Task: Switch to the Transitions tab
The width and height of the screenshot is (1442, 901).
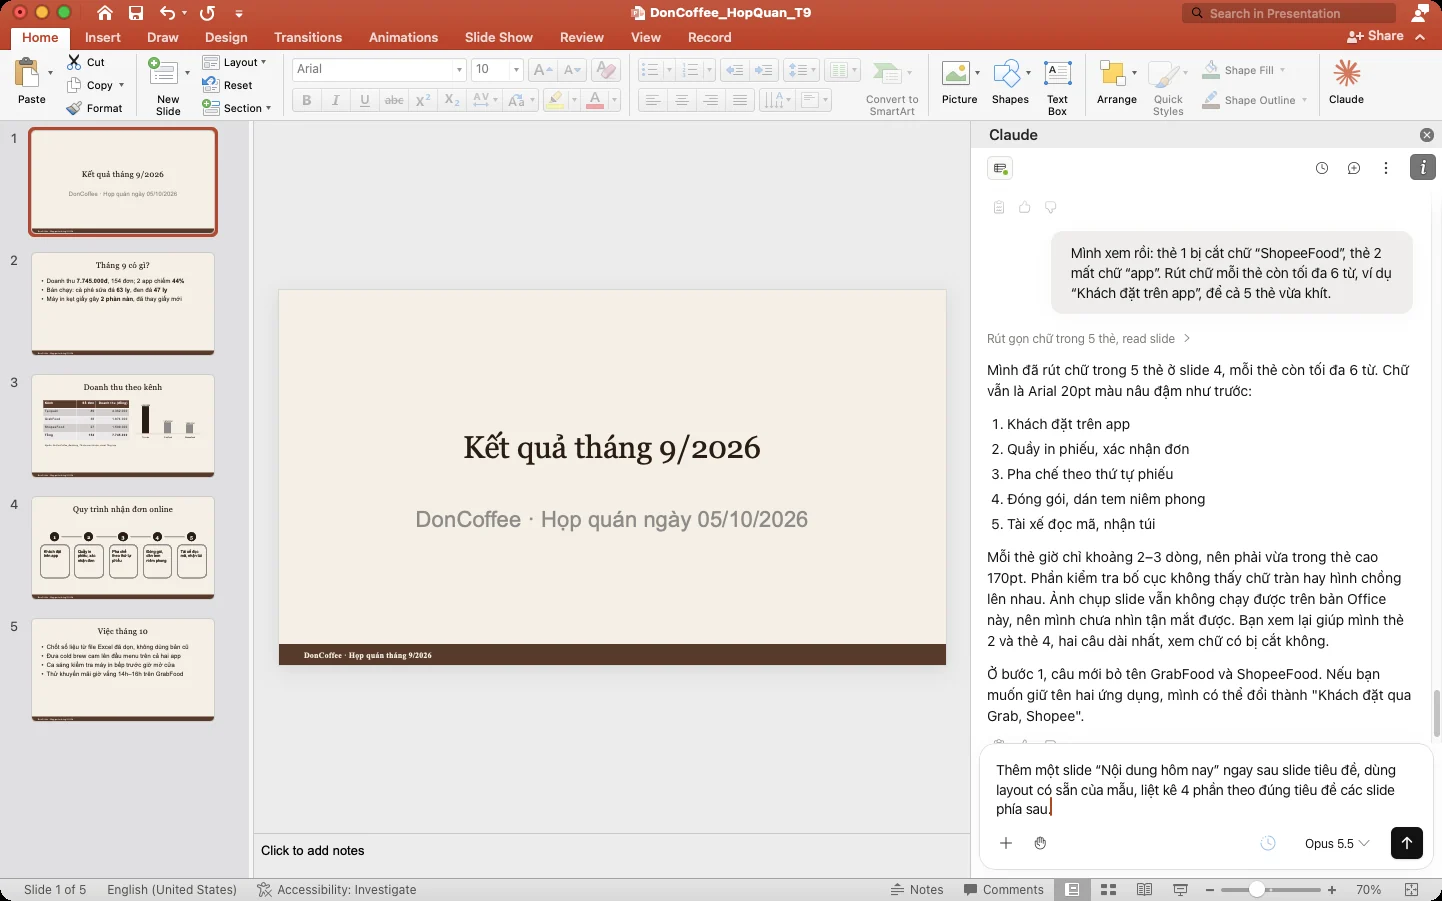Action: pos(308,37)
